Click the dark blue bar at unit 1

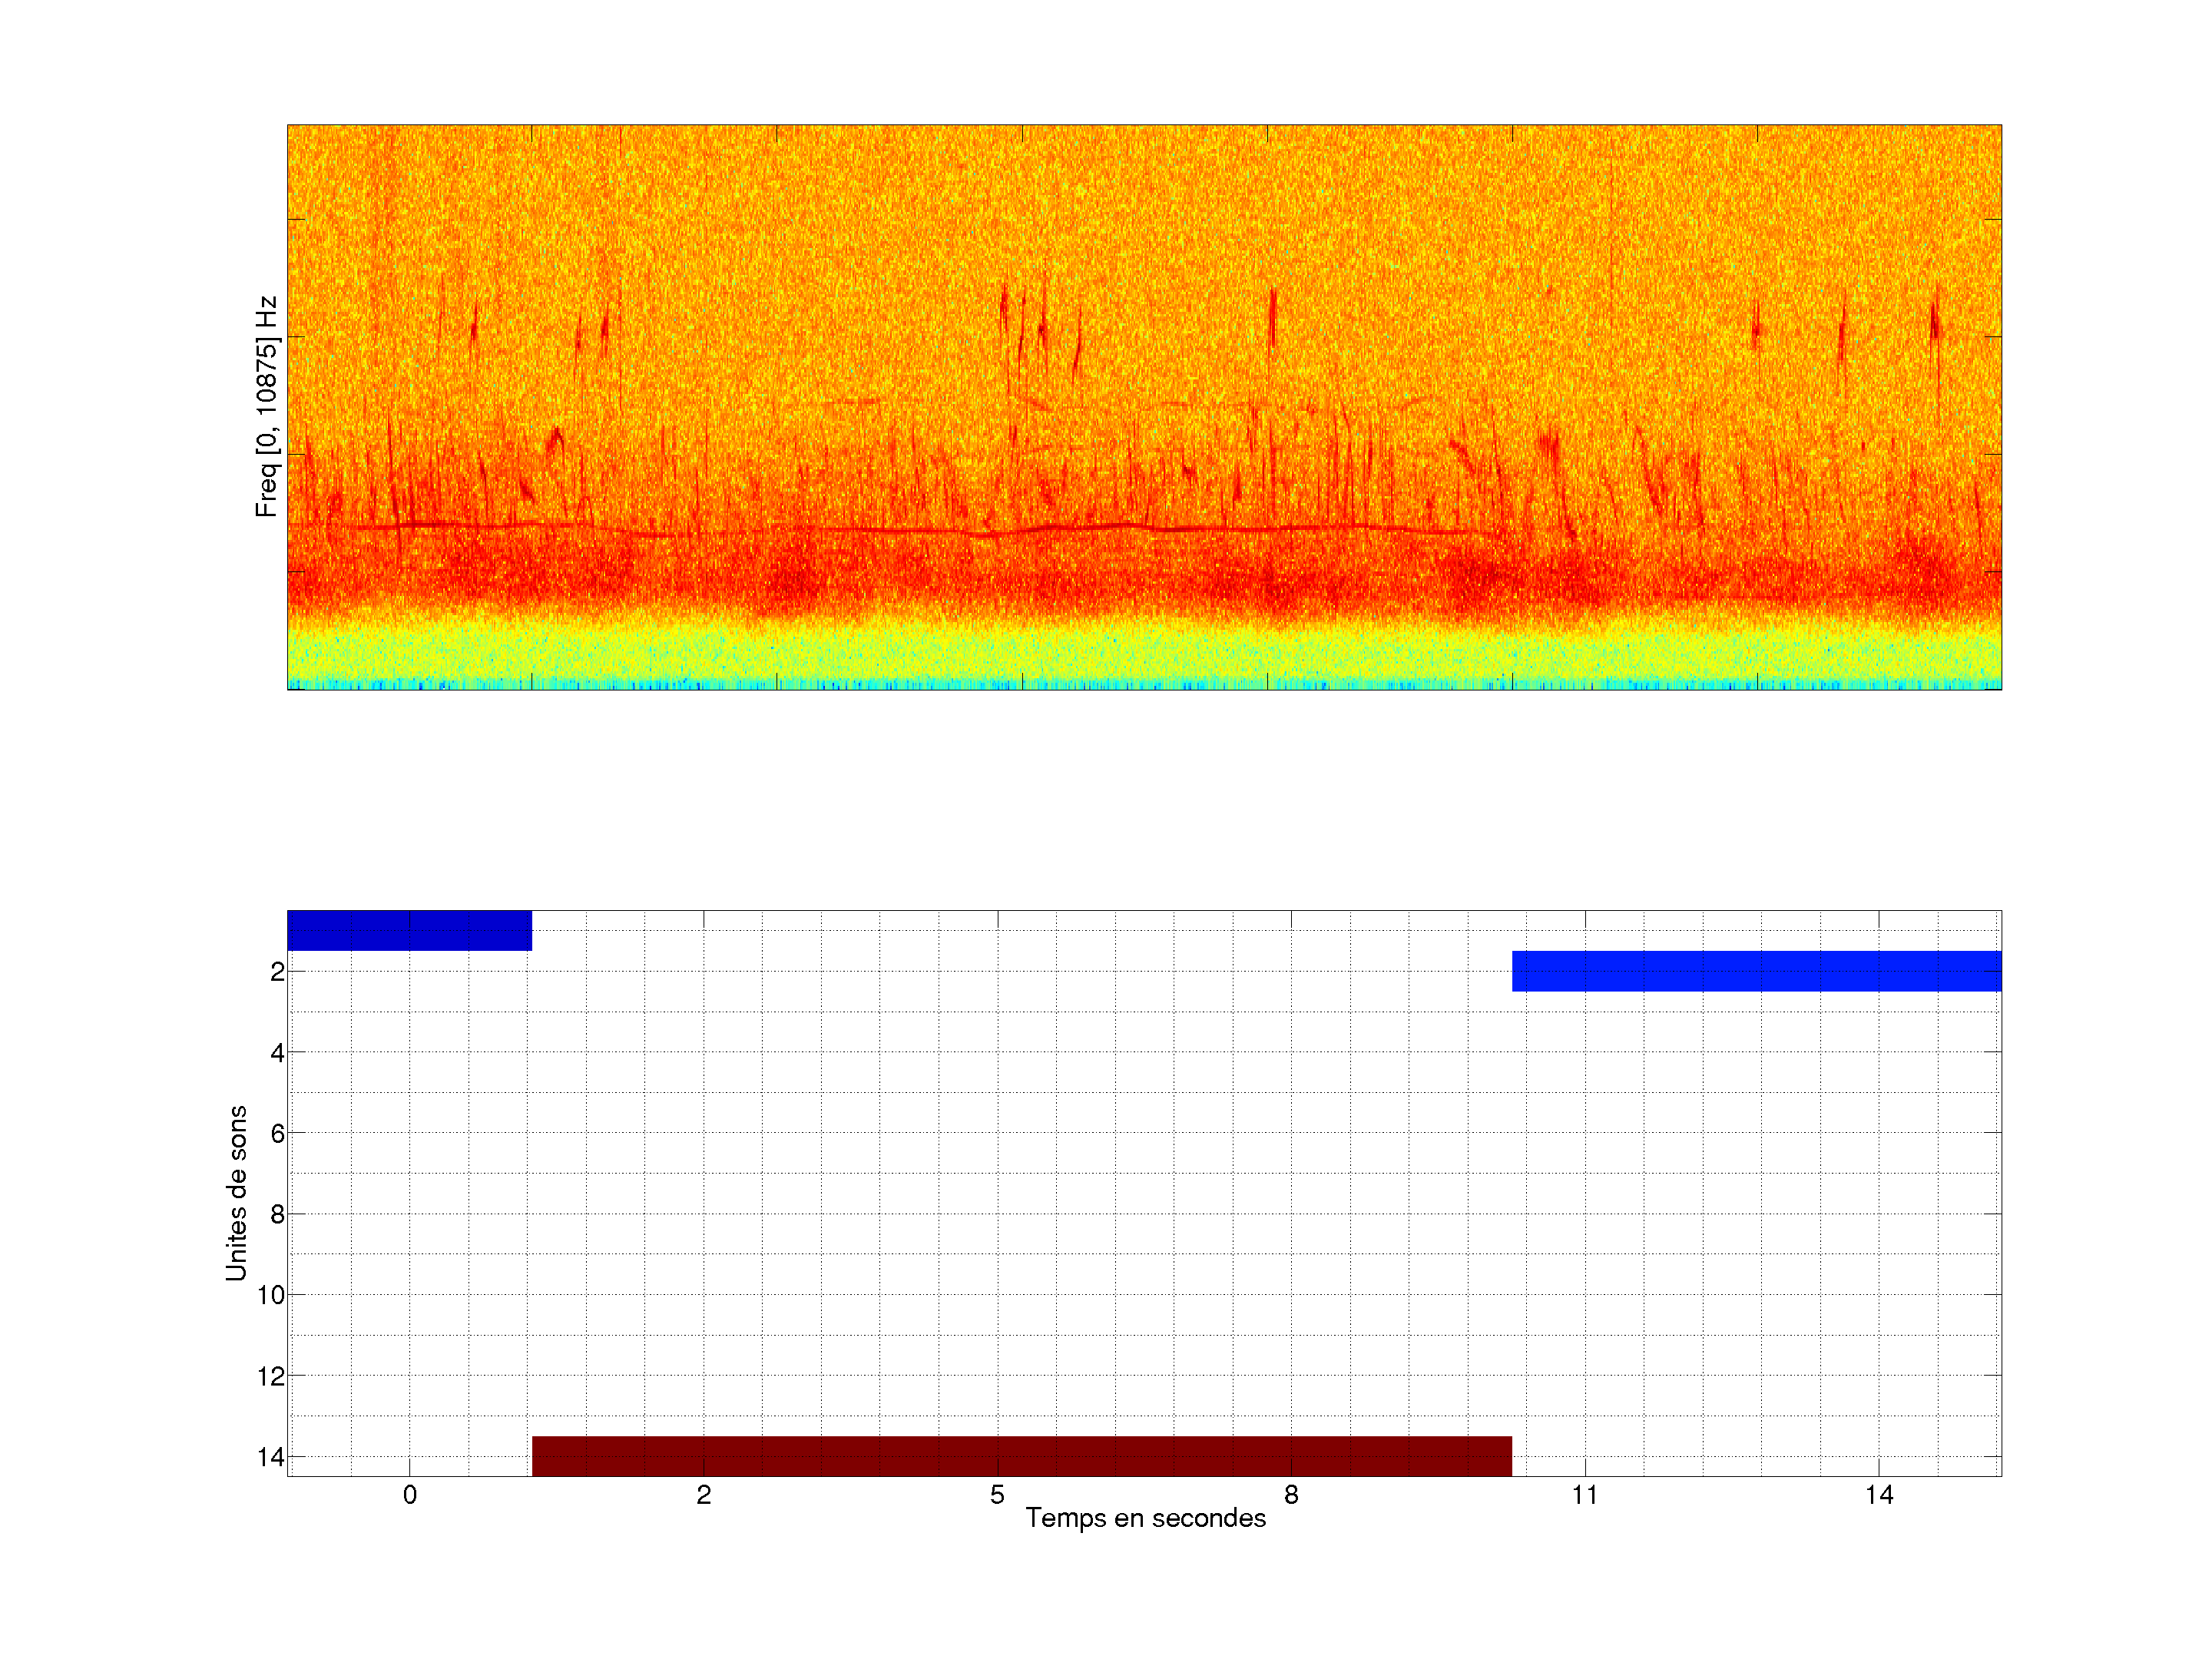[409, 930]
